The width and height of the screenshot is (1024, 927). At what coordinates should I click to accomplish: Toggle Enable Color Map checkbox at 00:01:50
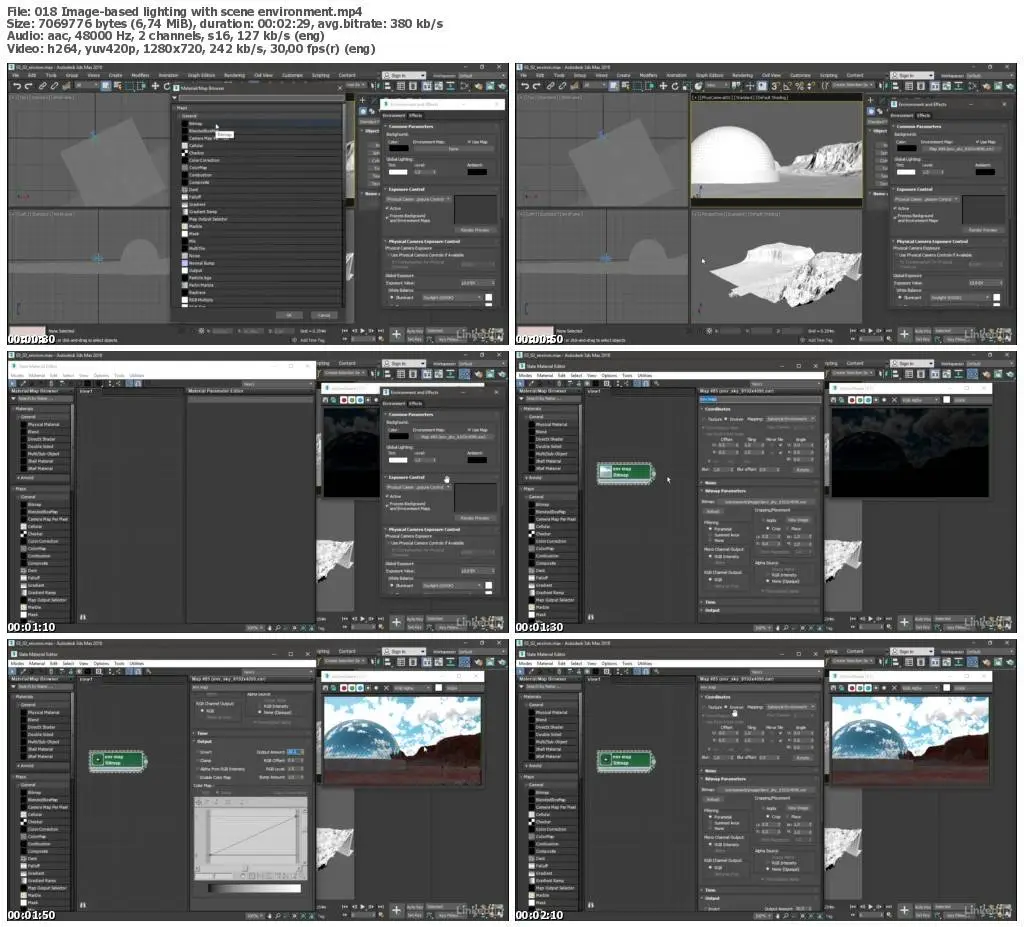point(197,777)
